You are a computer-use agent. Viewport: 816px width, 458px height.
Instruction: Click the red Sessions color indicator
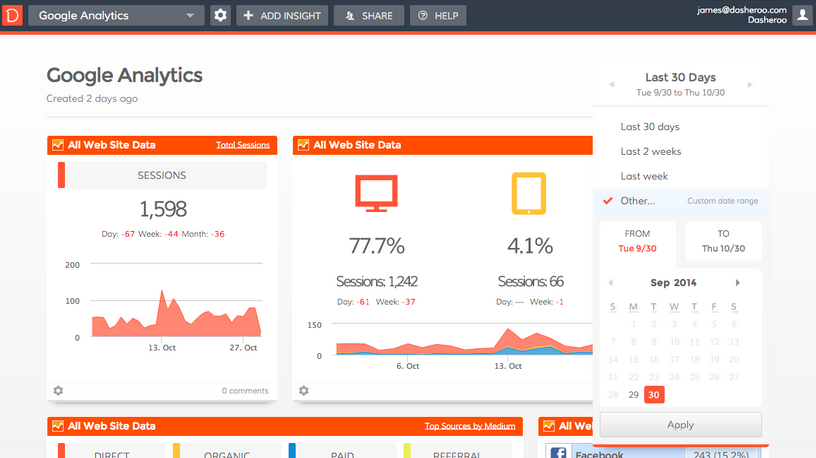coord(61,175)
